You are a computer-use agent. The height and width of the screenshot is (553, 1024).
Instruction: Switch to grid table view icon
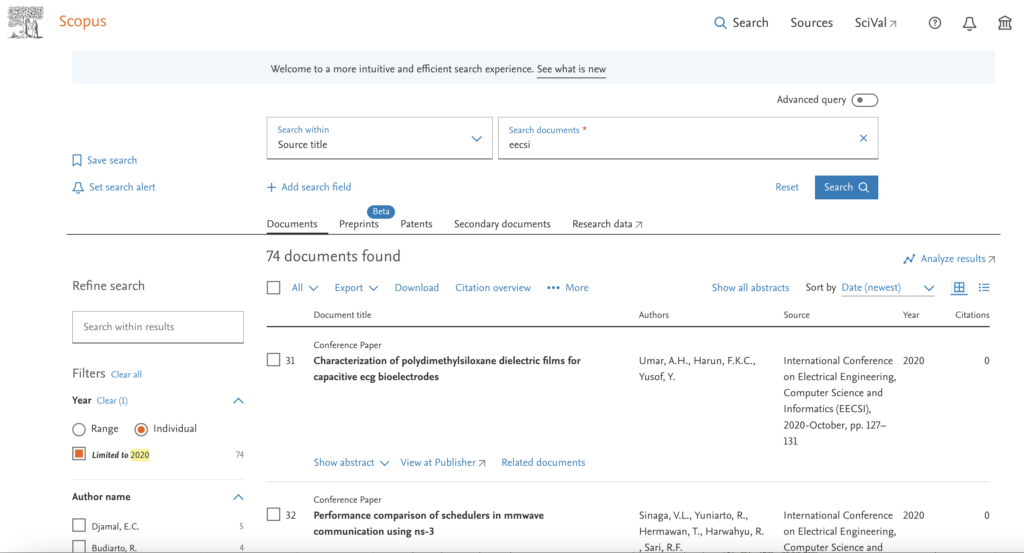click(959, 288)
